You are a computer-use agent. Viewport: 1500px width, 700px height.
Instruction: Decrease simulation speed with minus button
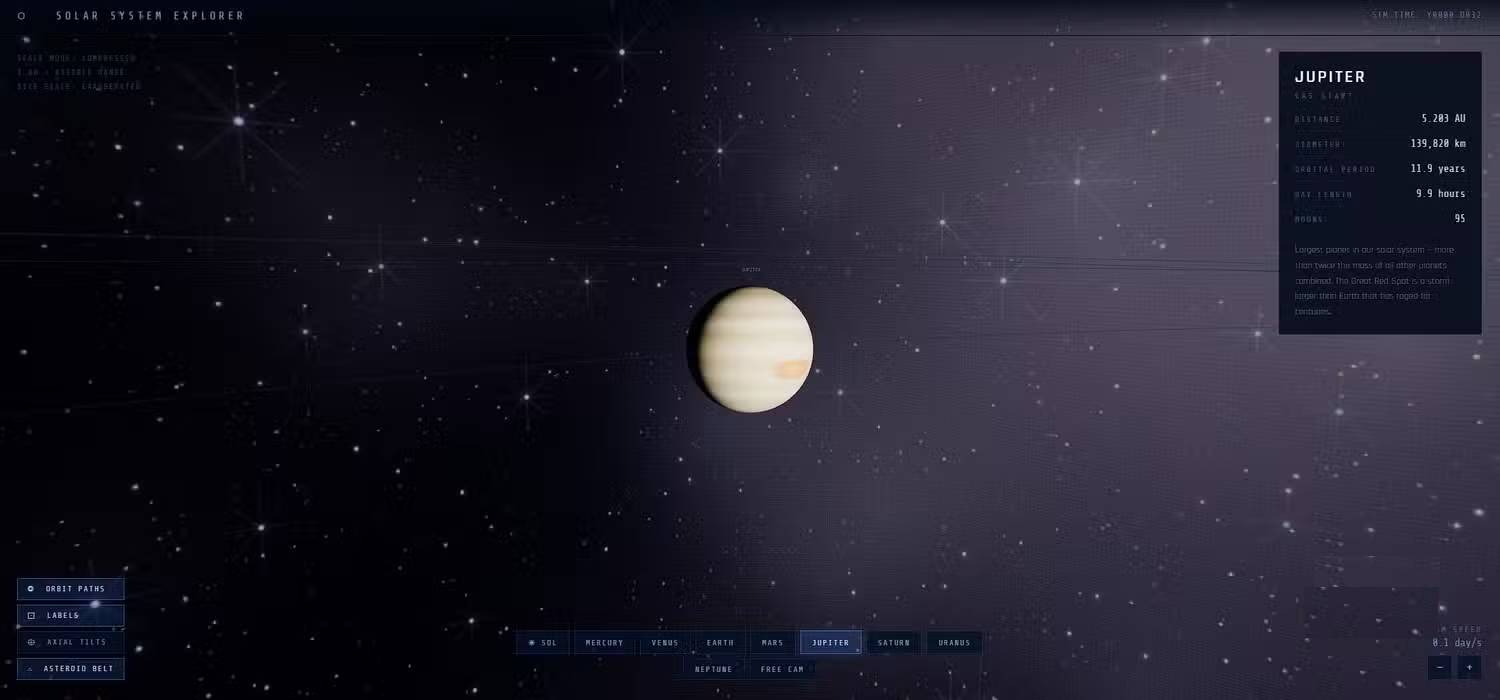(1439, 667)
